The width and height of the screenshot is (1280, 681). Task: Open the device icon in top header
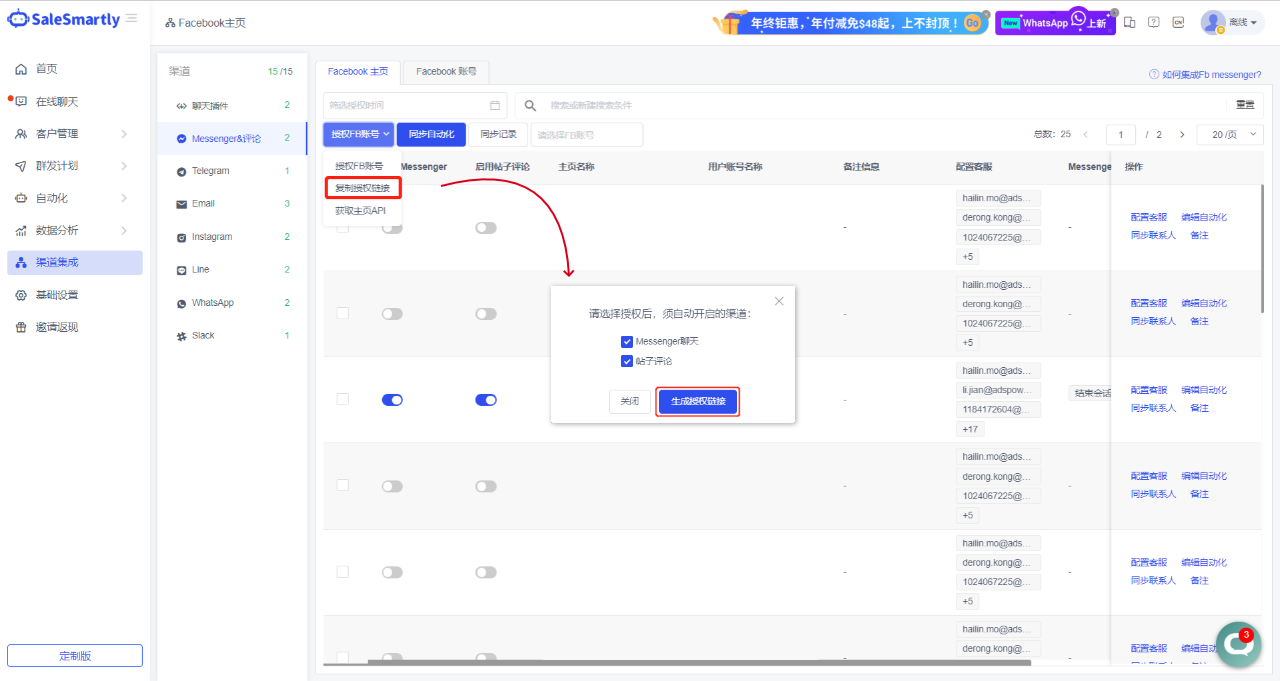coord(1130,22)
